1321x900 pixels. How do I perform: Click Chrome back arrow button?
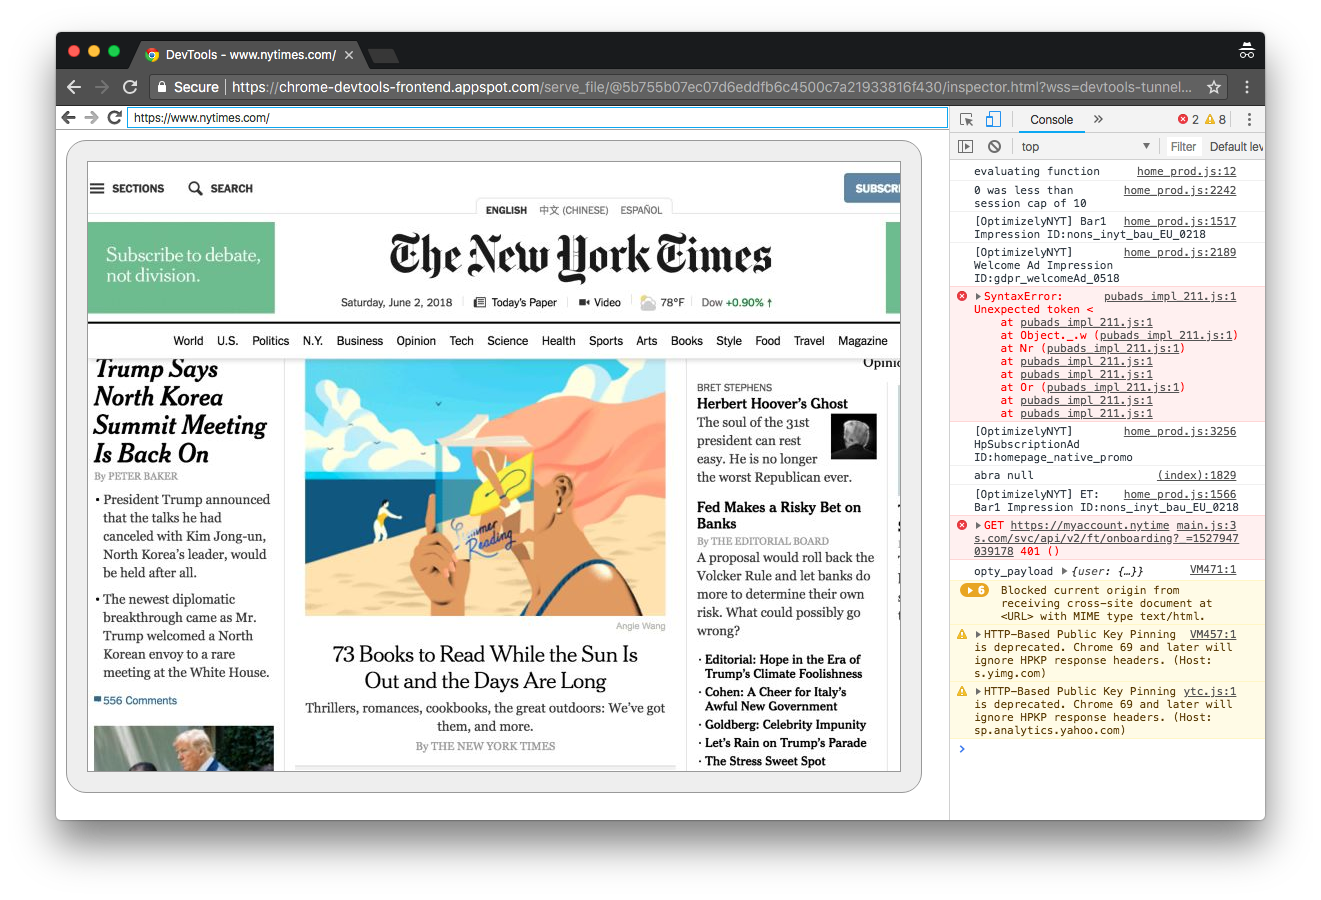tap(74, 87)
